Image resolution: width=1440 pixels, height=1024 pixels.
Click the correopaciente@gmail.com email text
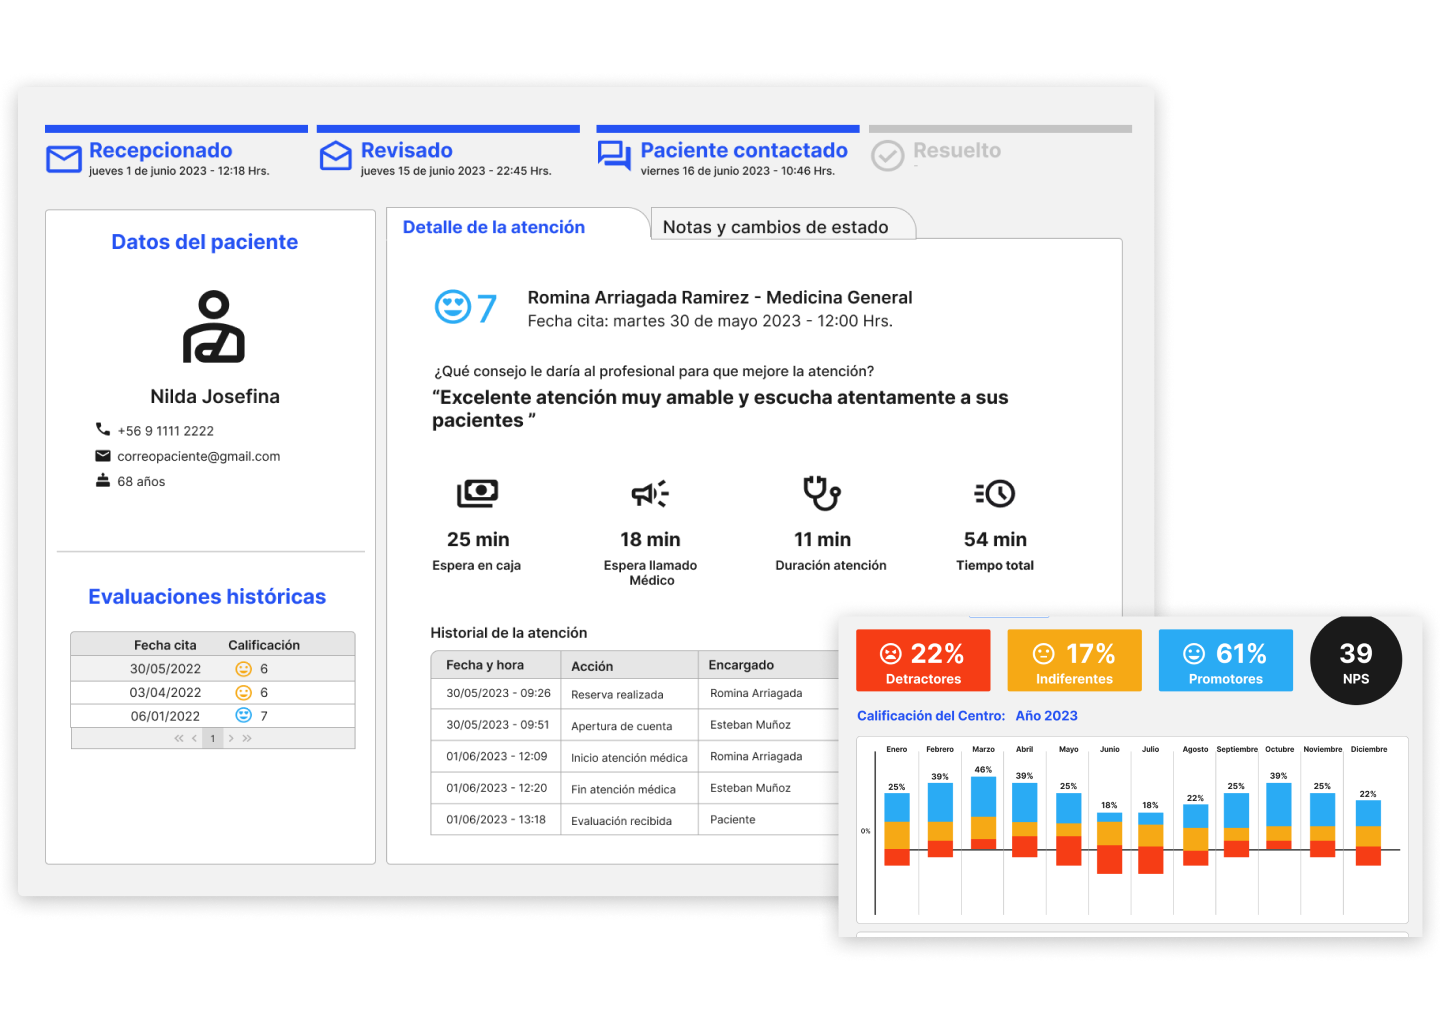point(198,456)
